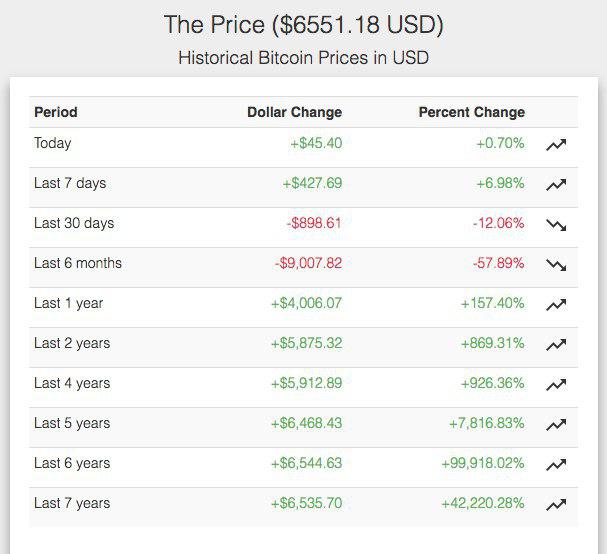Click the trend-down icon for Last 30 days

(556, 225)
